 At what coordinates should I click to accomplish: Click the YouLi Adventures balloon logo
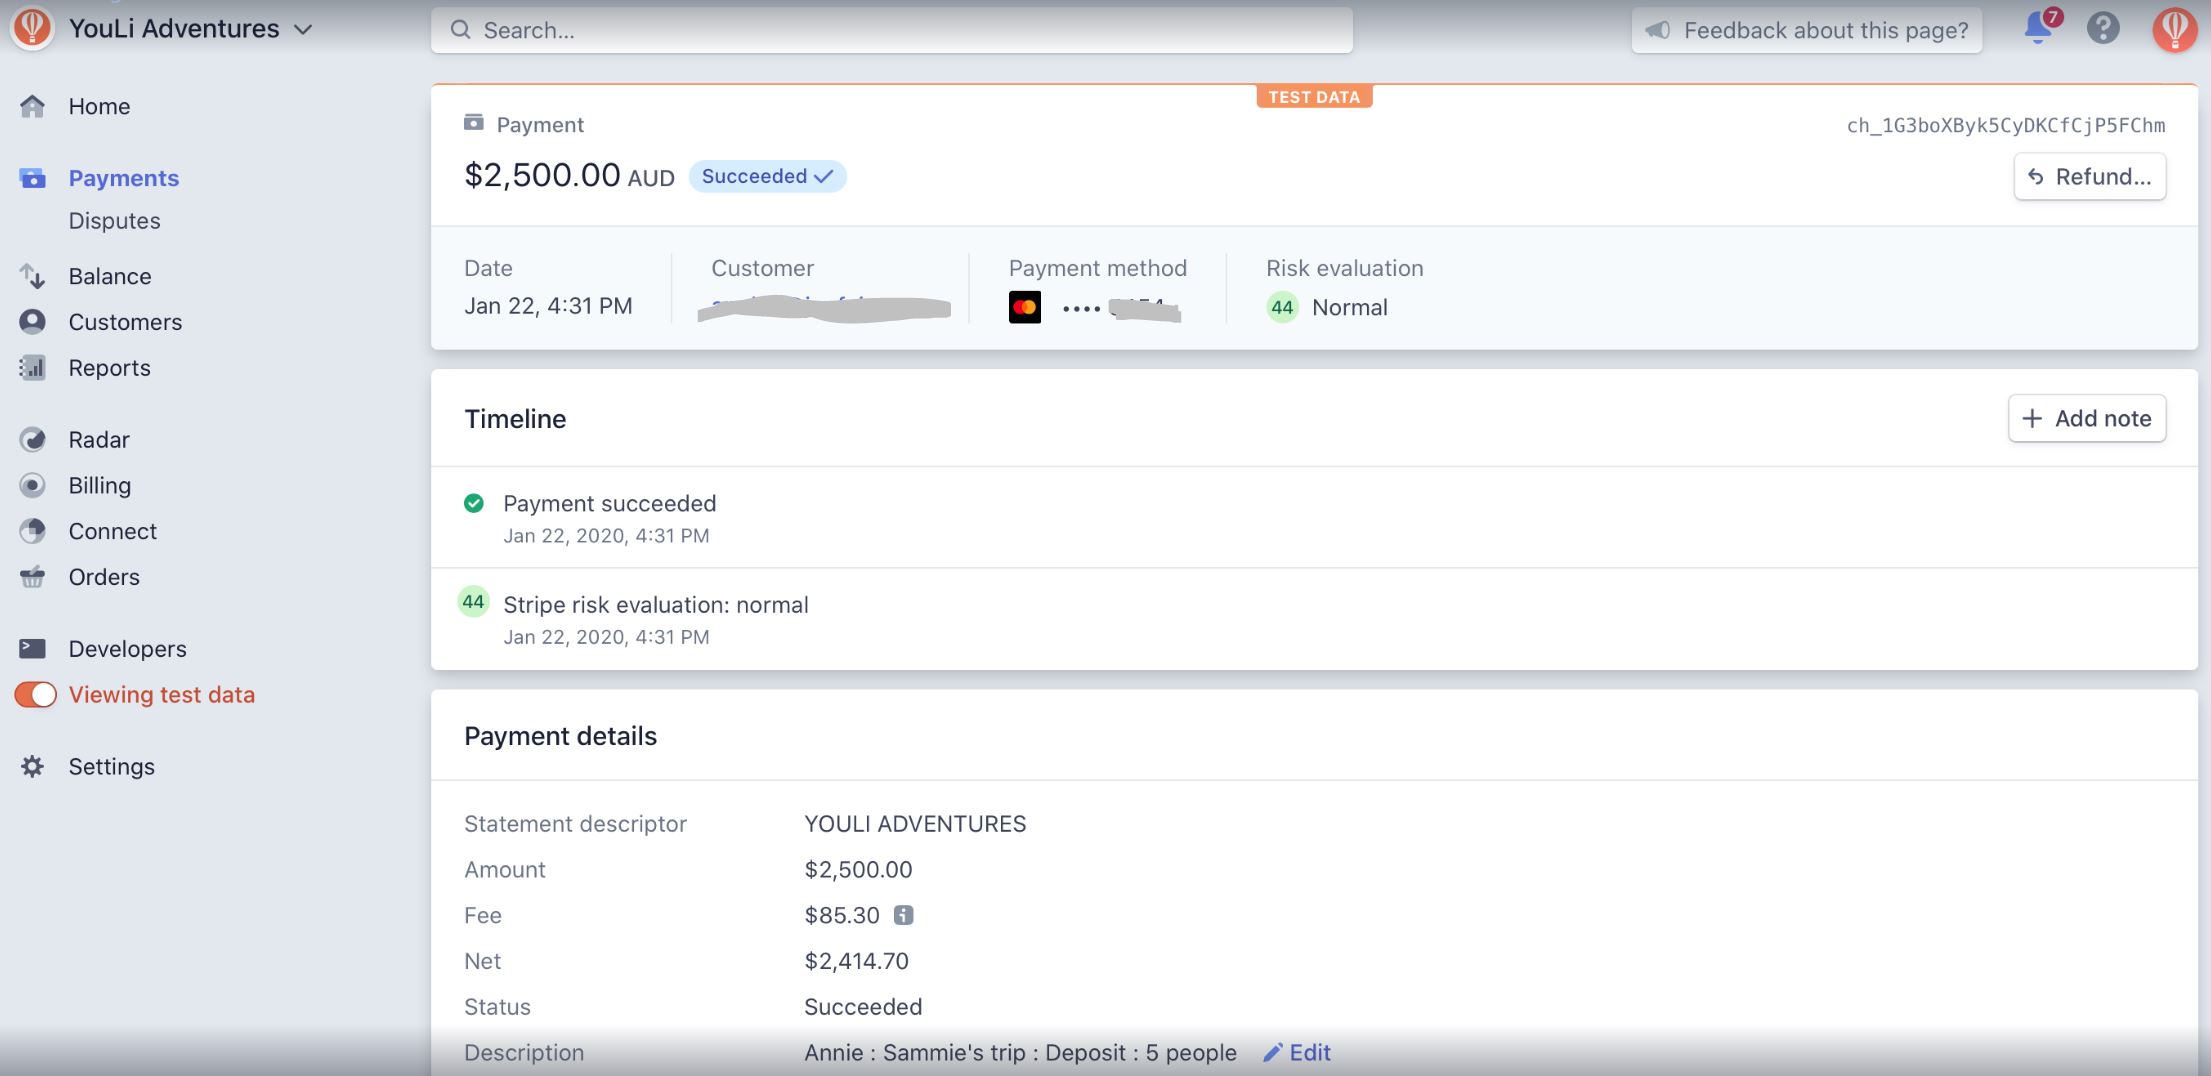pos(32,28)
